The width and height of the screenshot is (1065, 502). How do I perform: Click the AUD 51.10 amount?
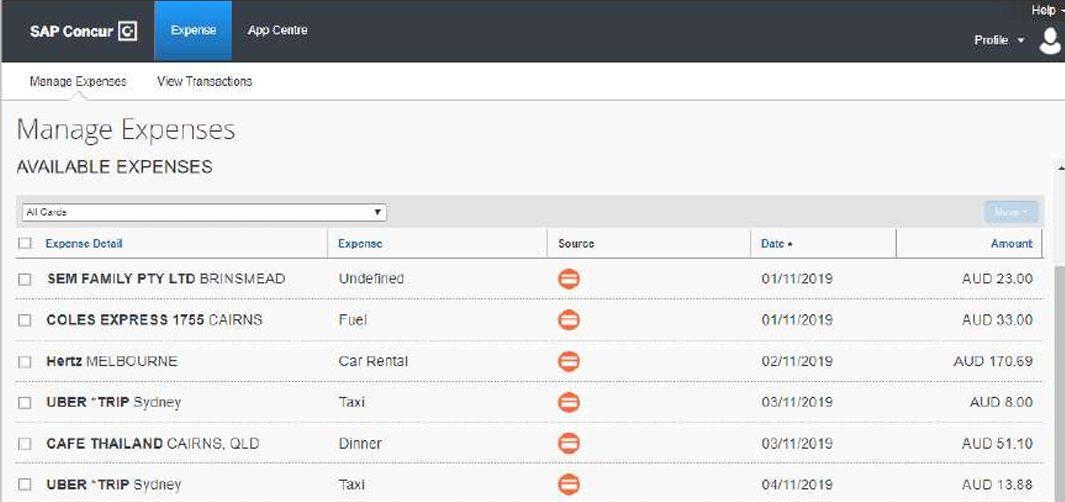tap(997, 444)
